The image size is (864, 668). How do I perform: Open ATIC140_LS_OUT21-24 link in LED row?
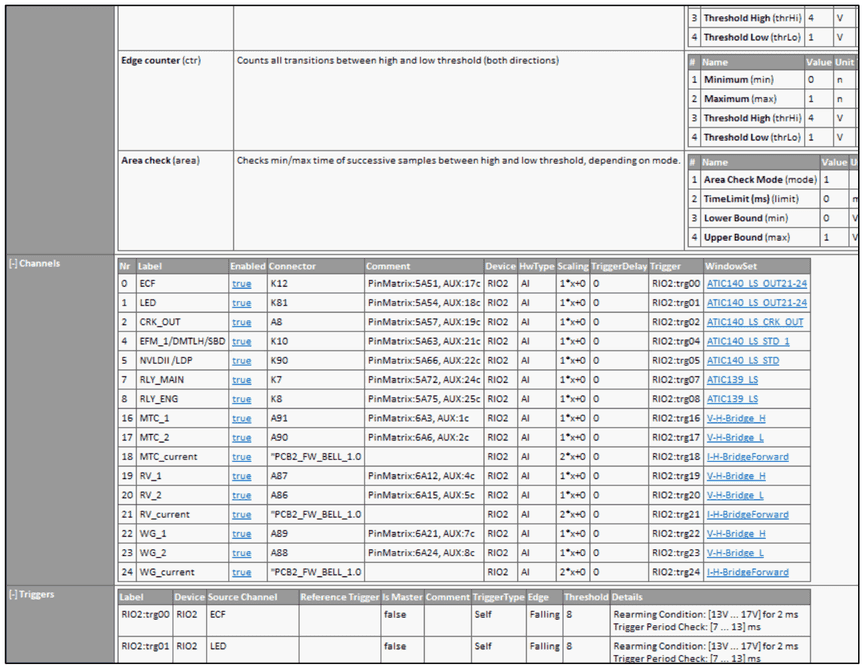click(757, 303)
